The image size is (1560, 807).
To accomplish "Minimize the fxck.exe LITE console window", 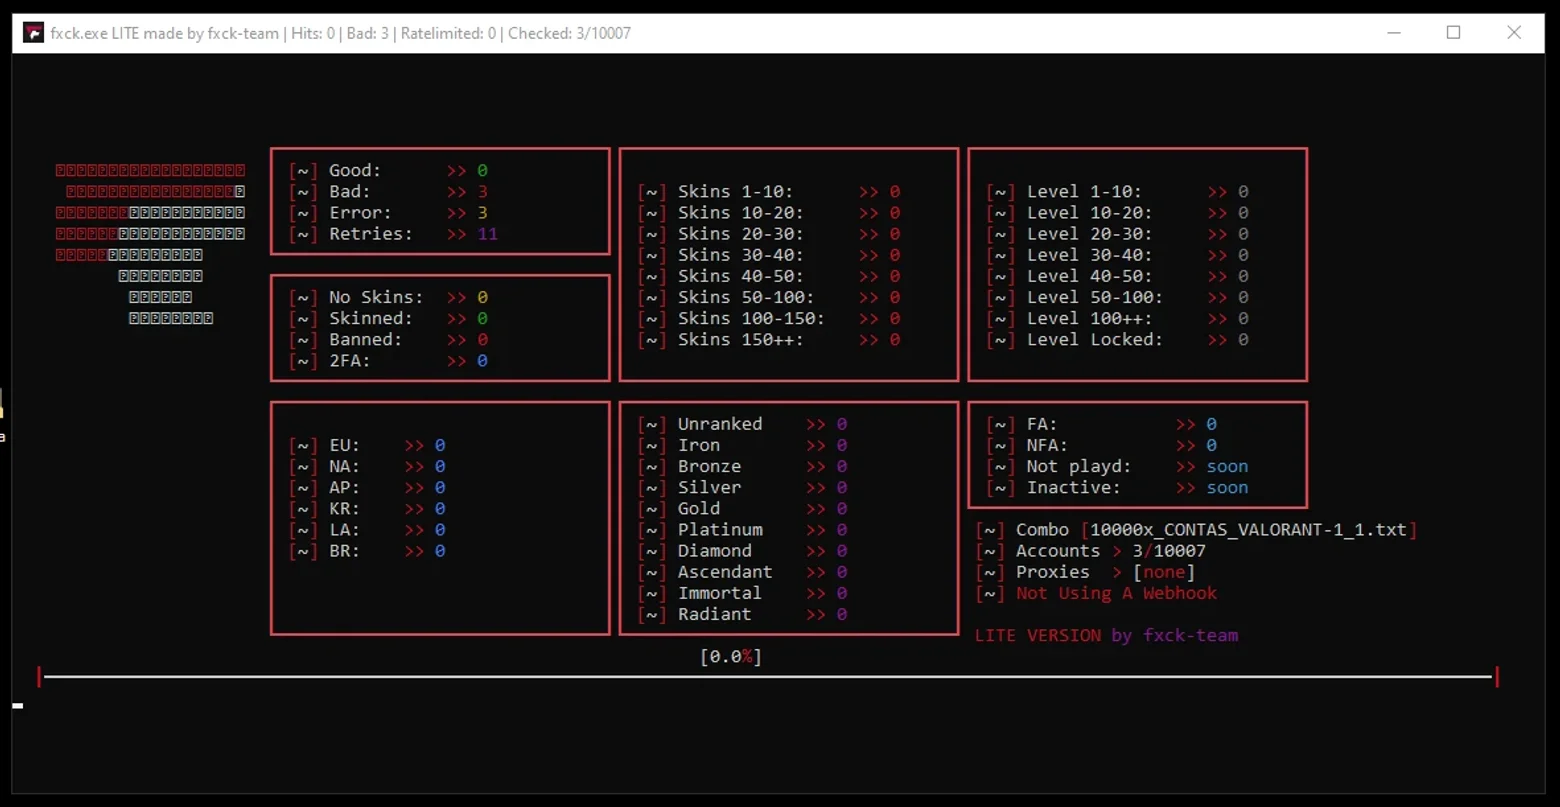I will coord(1394,33).
